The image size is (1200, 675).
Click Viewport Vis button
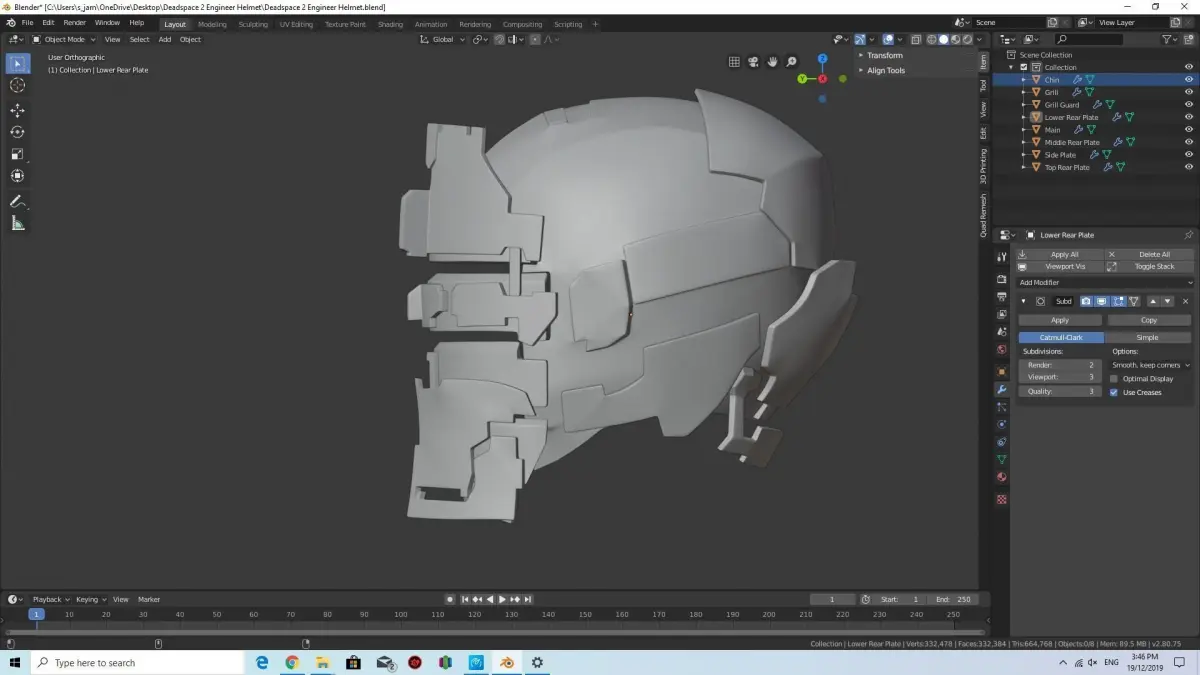(1060, 267)
